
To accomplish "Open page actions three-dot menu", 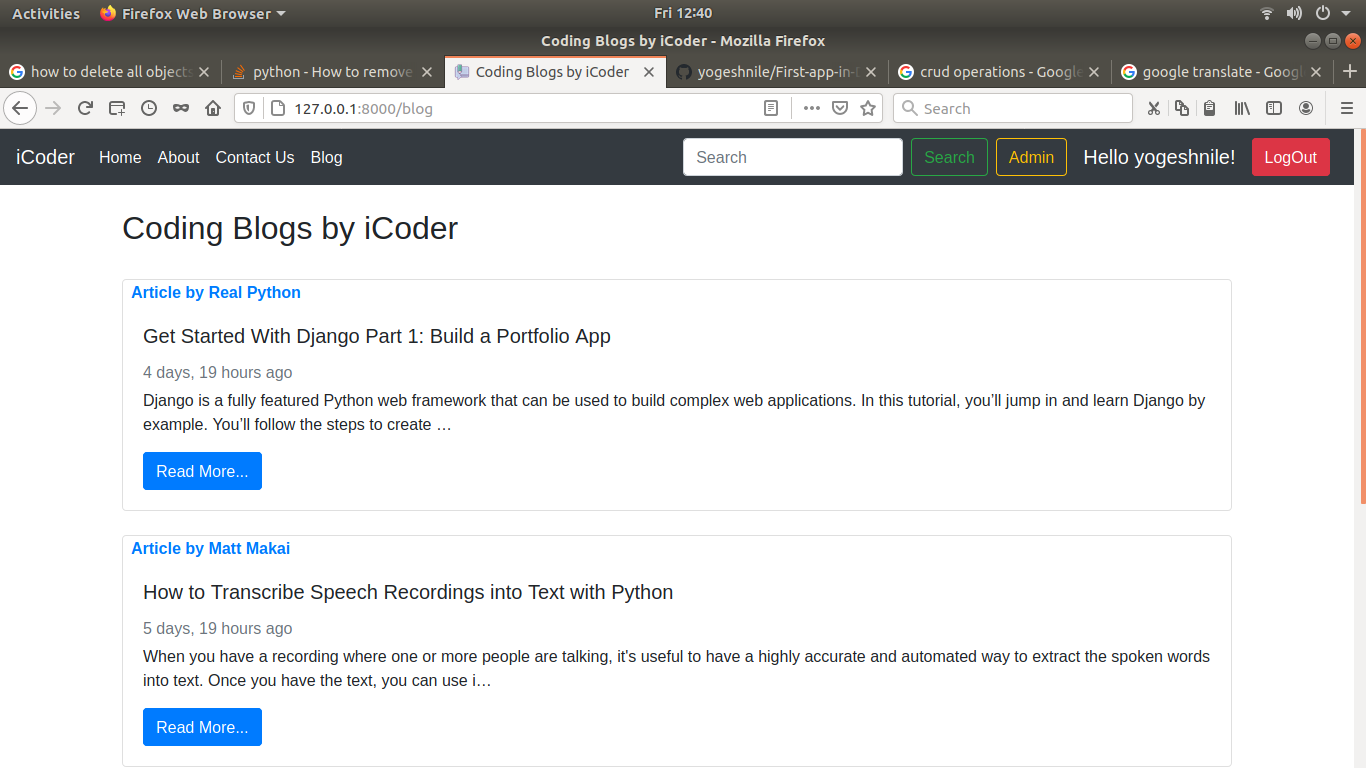I will click(x=812, y=108).
